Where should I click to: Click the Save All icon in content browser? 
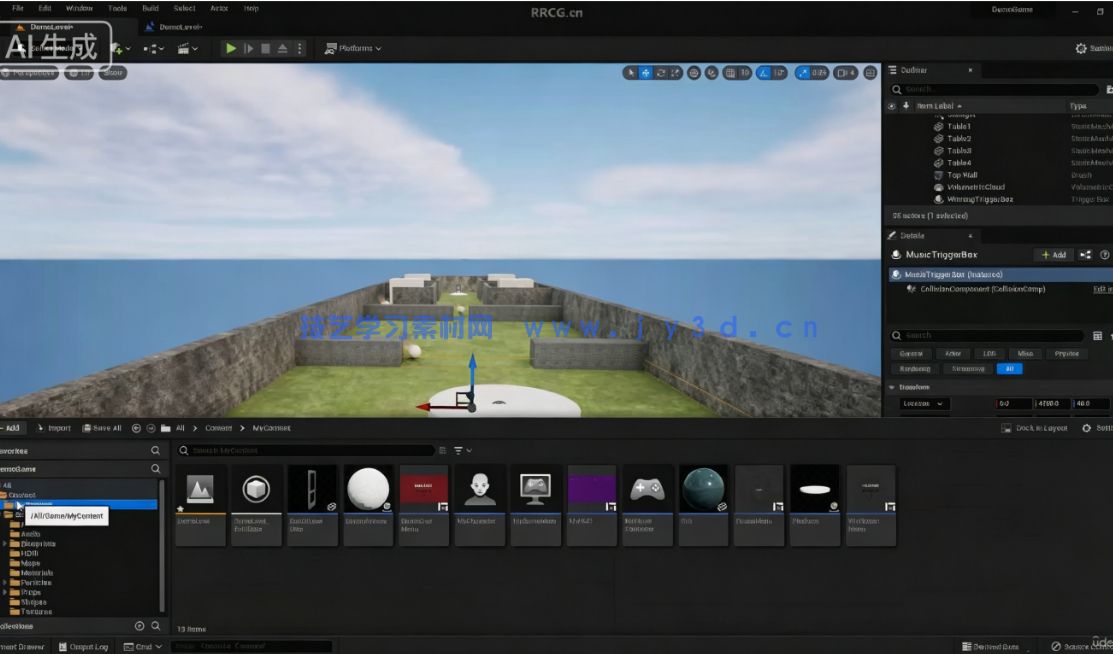(x=101, y=428)
